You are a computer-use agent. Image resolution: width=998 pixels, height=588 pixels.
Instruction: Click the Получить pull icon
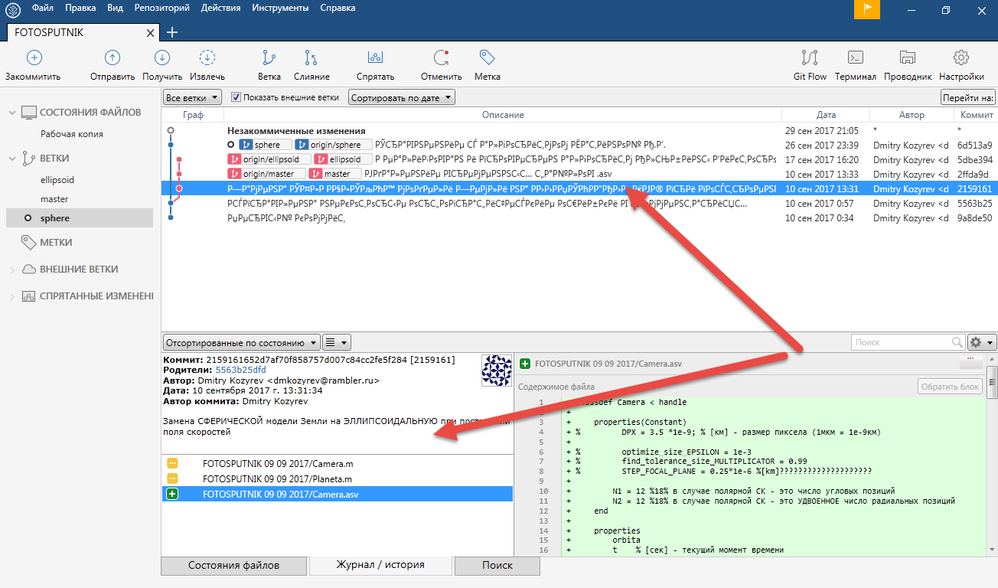click(162, 58)
